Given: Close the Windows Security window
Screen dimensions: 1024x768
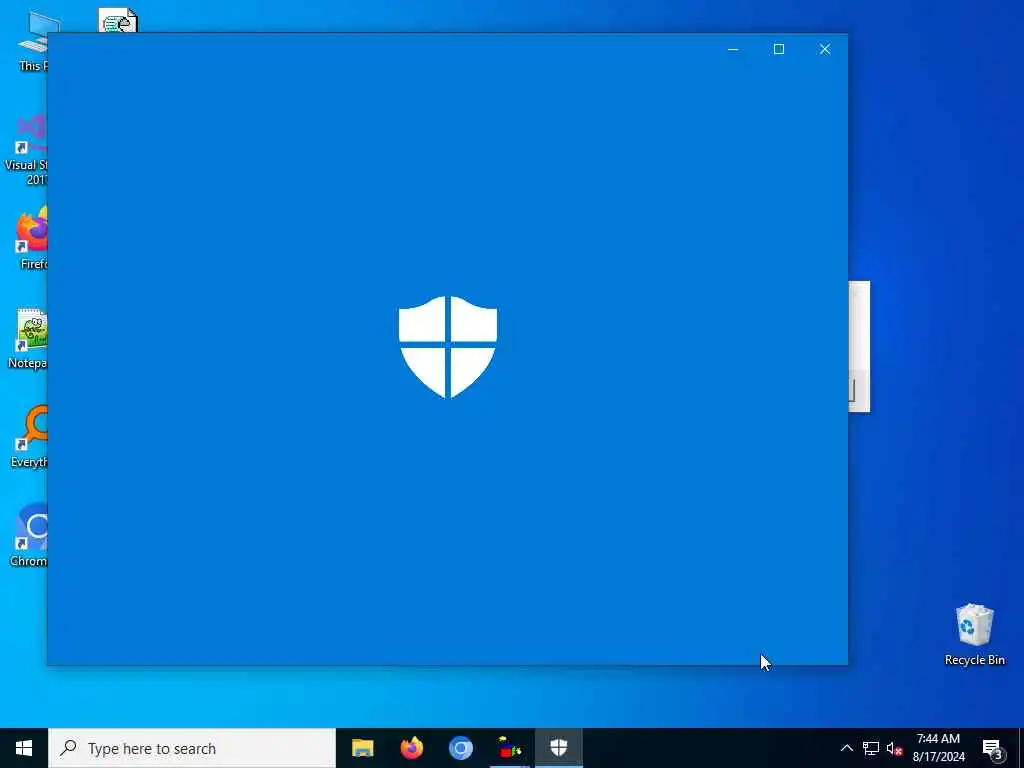Looking at the screenshot, I should [825, 49].
